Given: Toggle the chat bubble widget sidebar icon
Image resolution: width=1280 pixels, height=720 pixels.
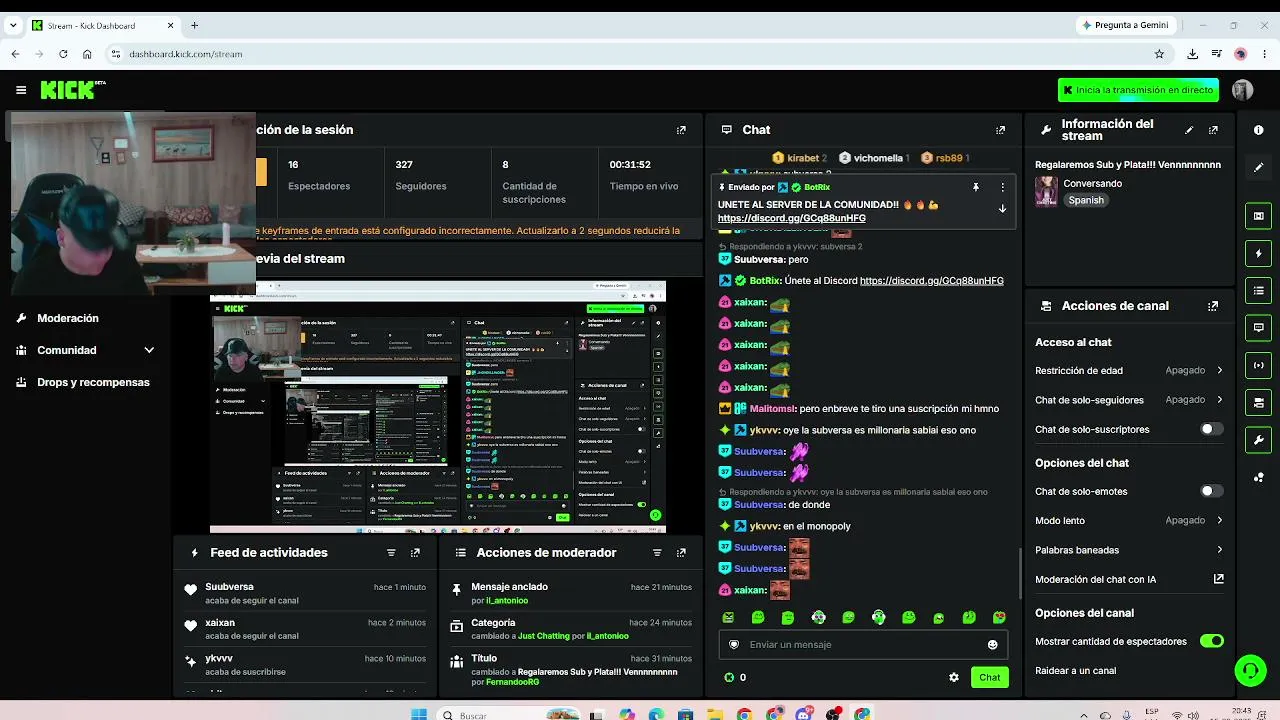Looking at the screenshot, I should click(x=1259, y=328).
